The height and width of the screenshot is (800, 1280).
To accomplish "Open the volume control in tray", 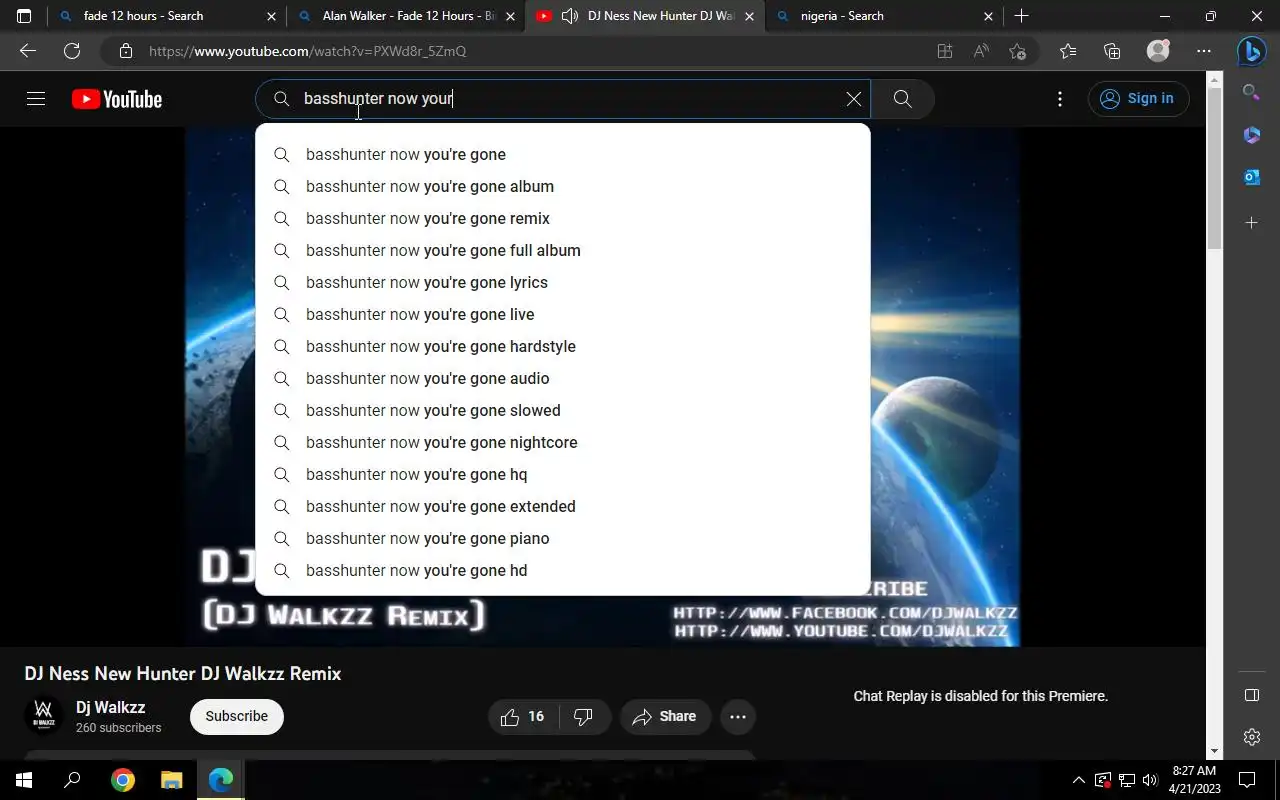I will 1150,780.
